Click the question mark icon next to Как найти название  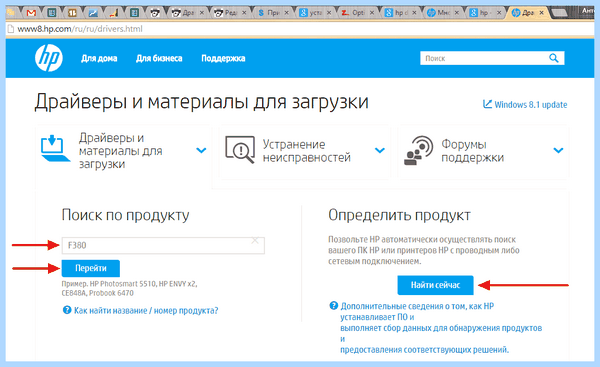point(67,310)
